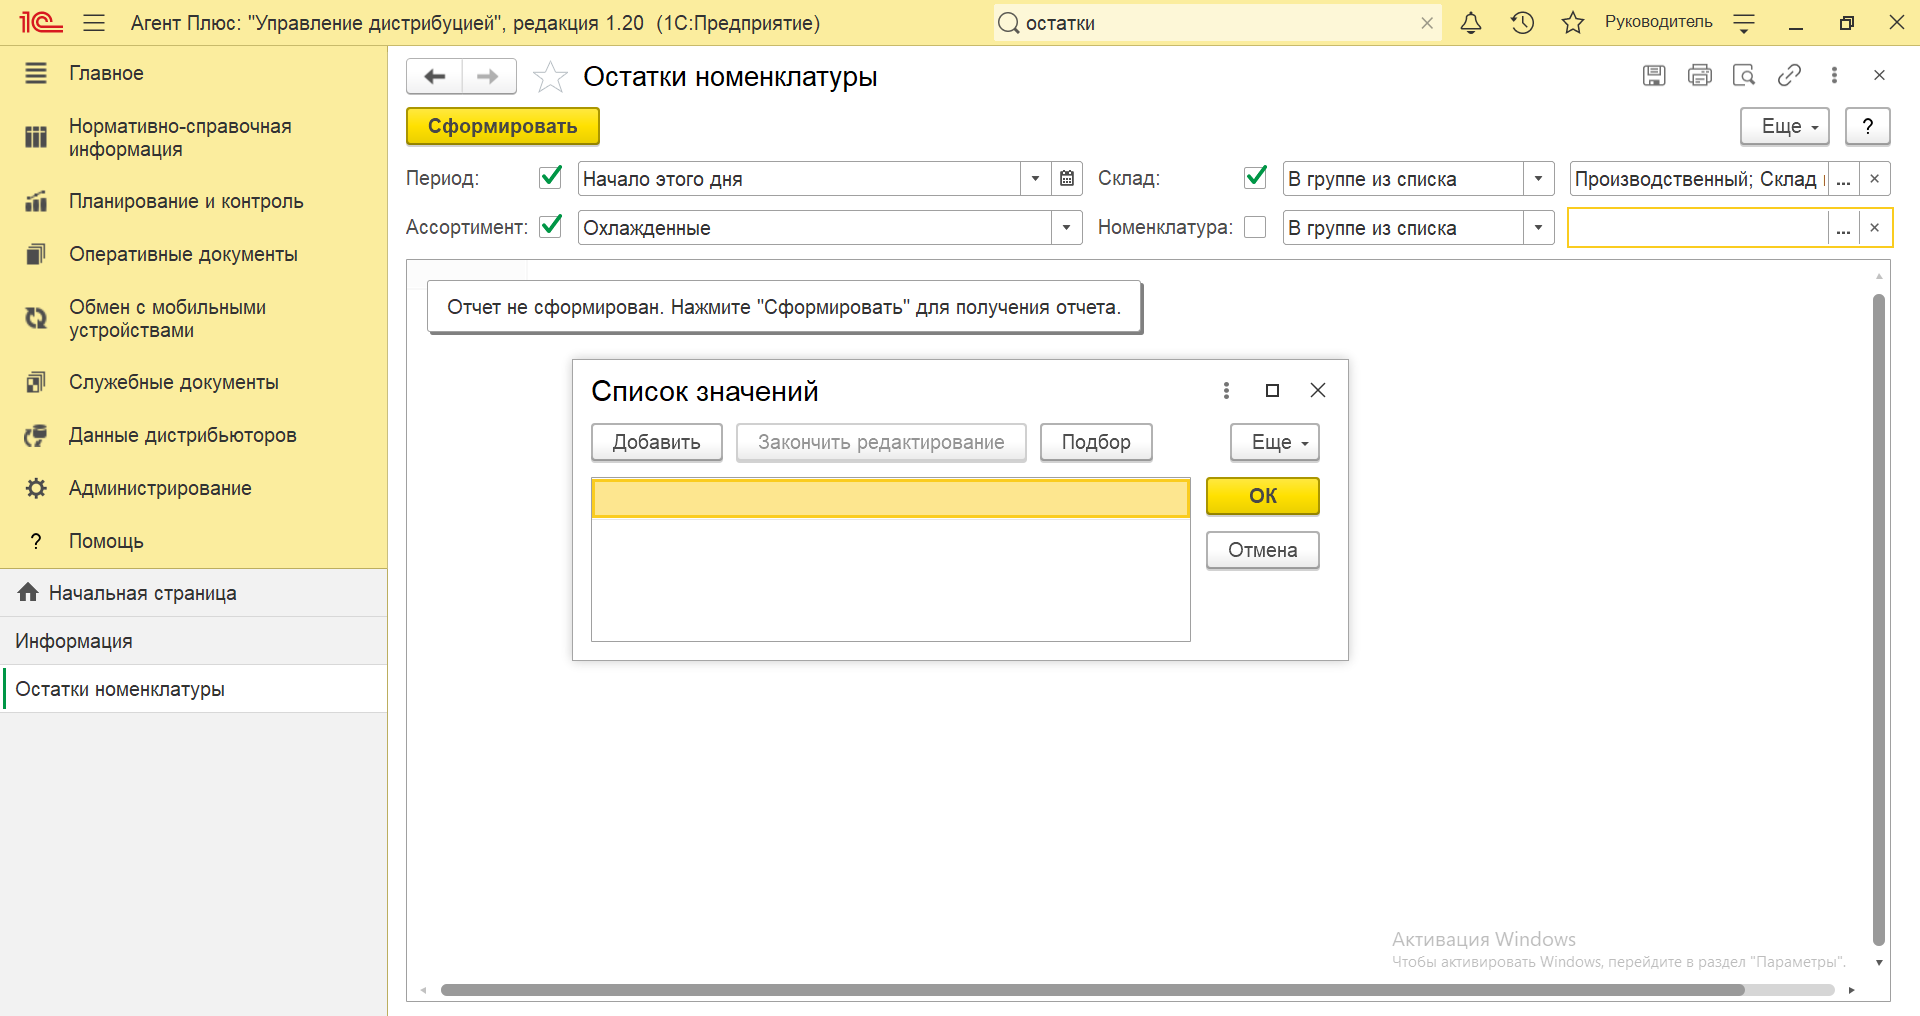
Task: Enable the Номенклатура checkbox
Action: tap(1255, 228)
